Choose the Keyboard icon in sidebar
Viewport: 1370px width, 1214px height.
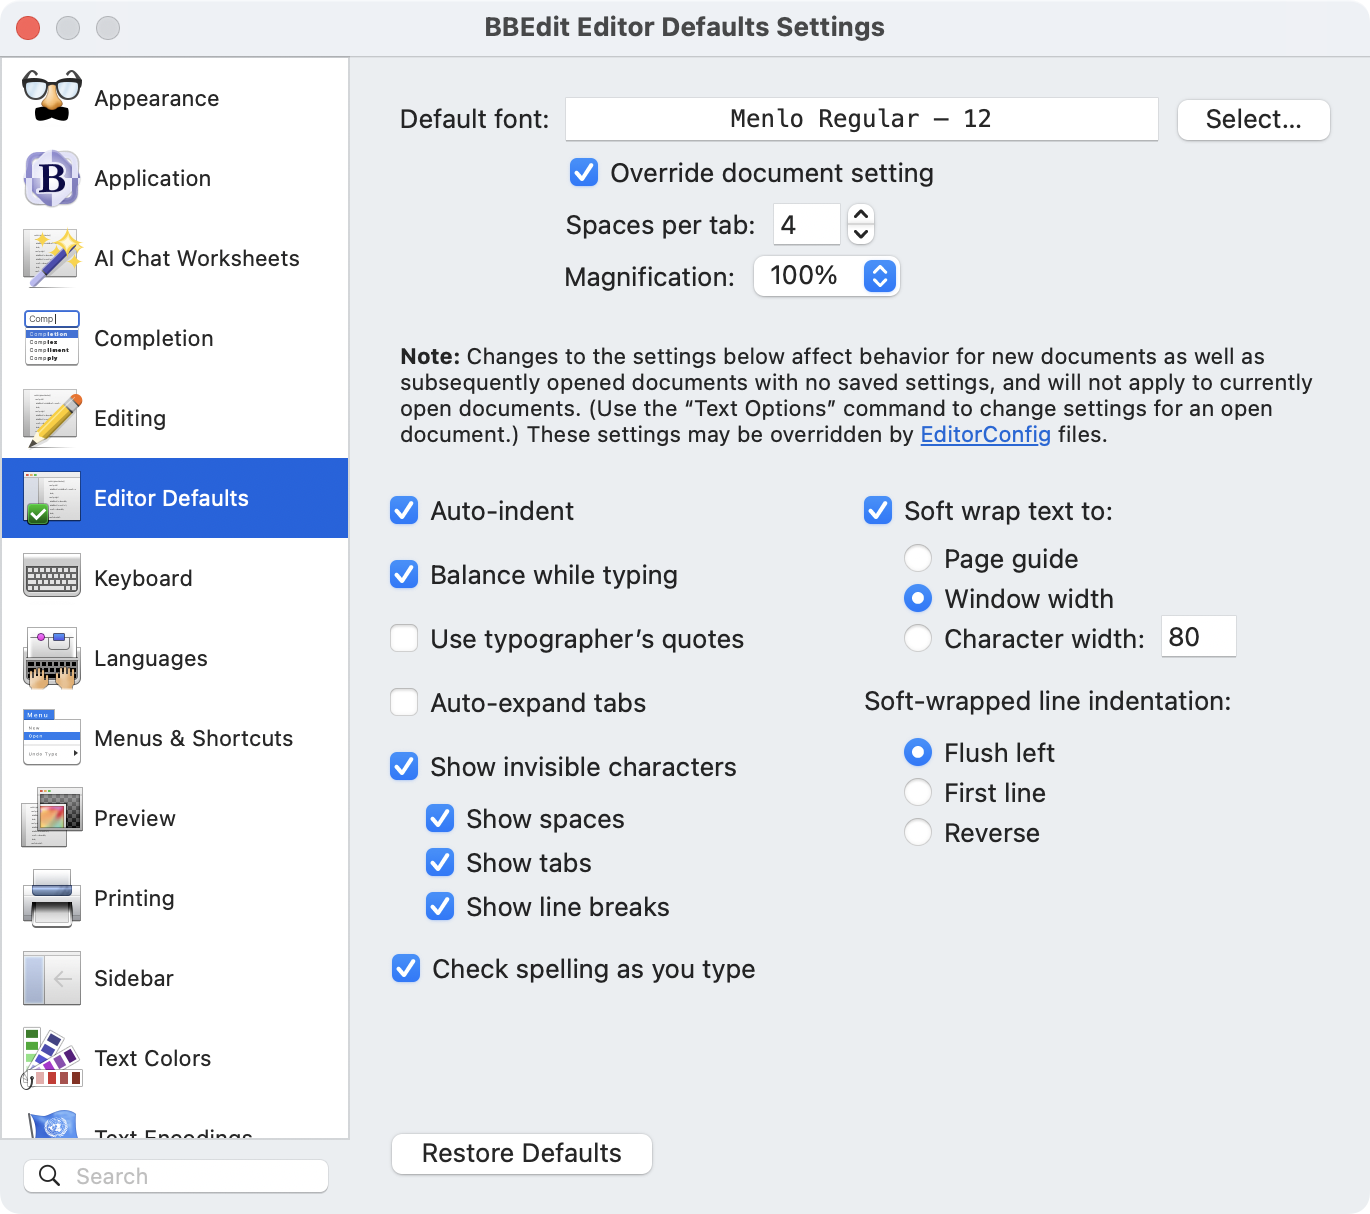[x=52, y=578]
